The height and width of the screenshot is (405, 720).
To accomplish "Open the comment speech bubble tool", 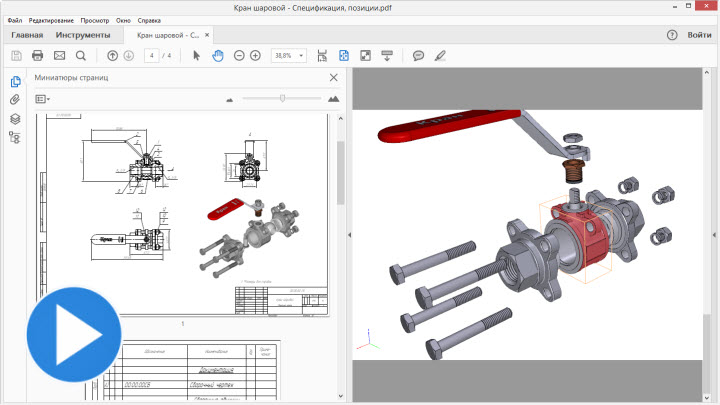I will (419, 55).
